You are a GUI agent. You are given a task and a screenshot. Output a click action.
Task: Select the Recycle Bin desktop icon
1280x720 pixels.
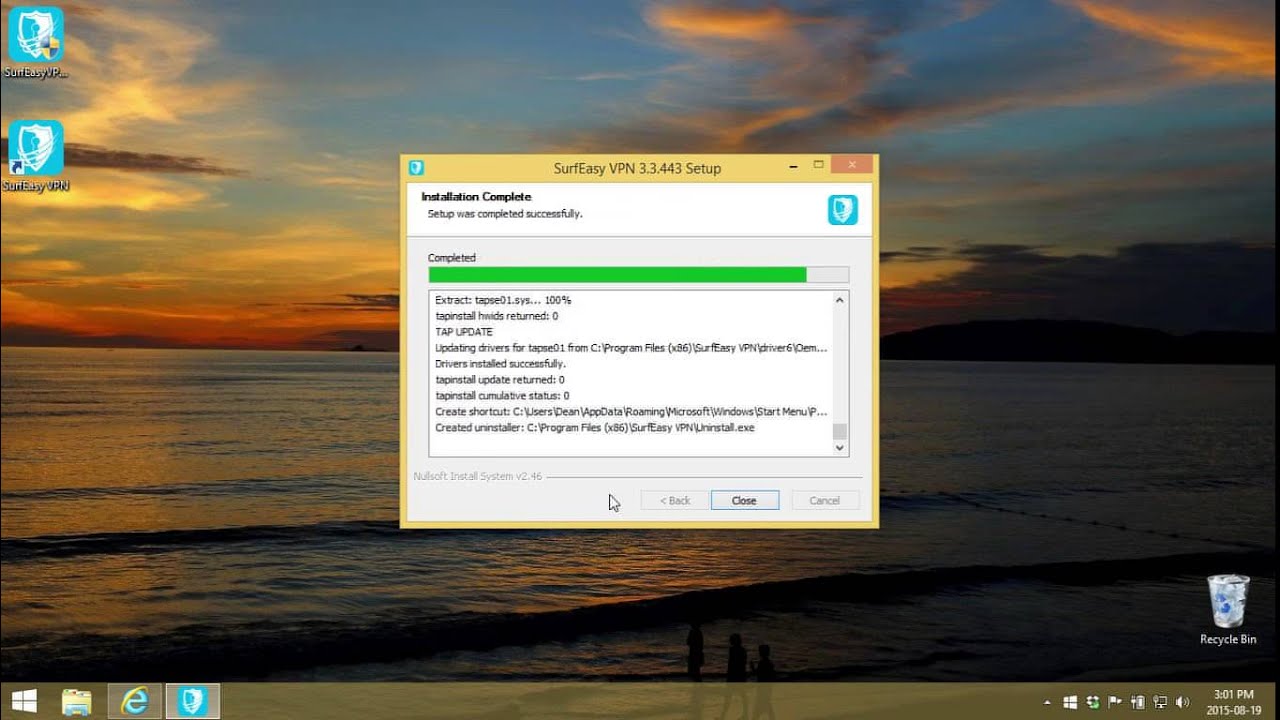click(x=1228, y=609)
